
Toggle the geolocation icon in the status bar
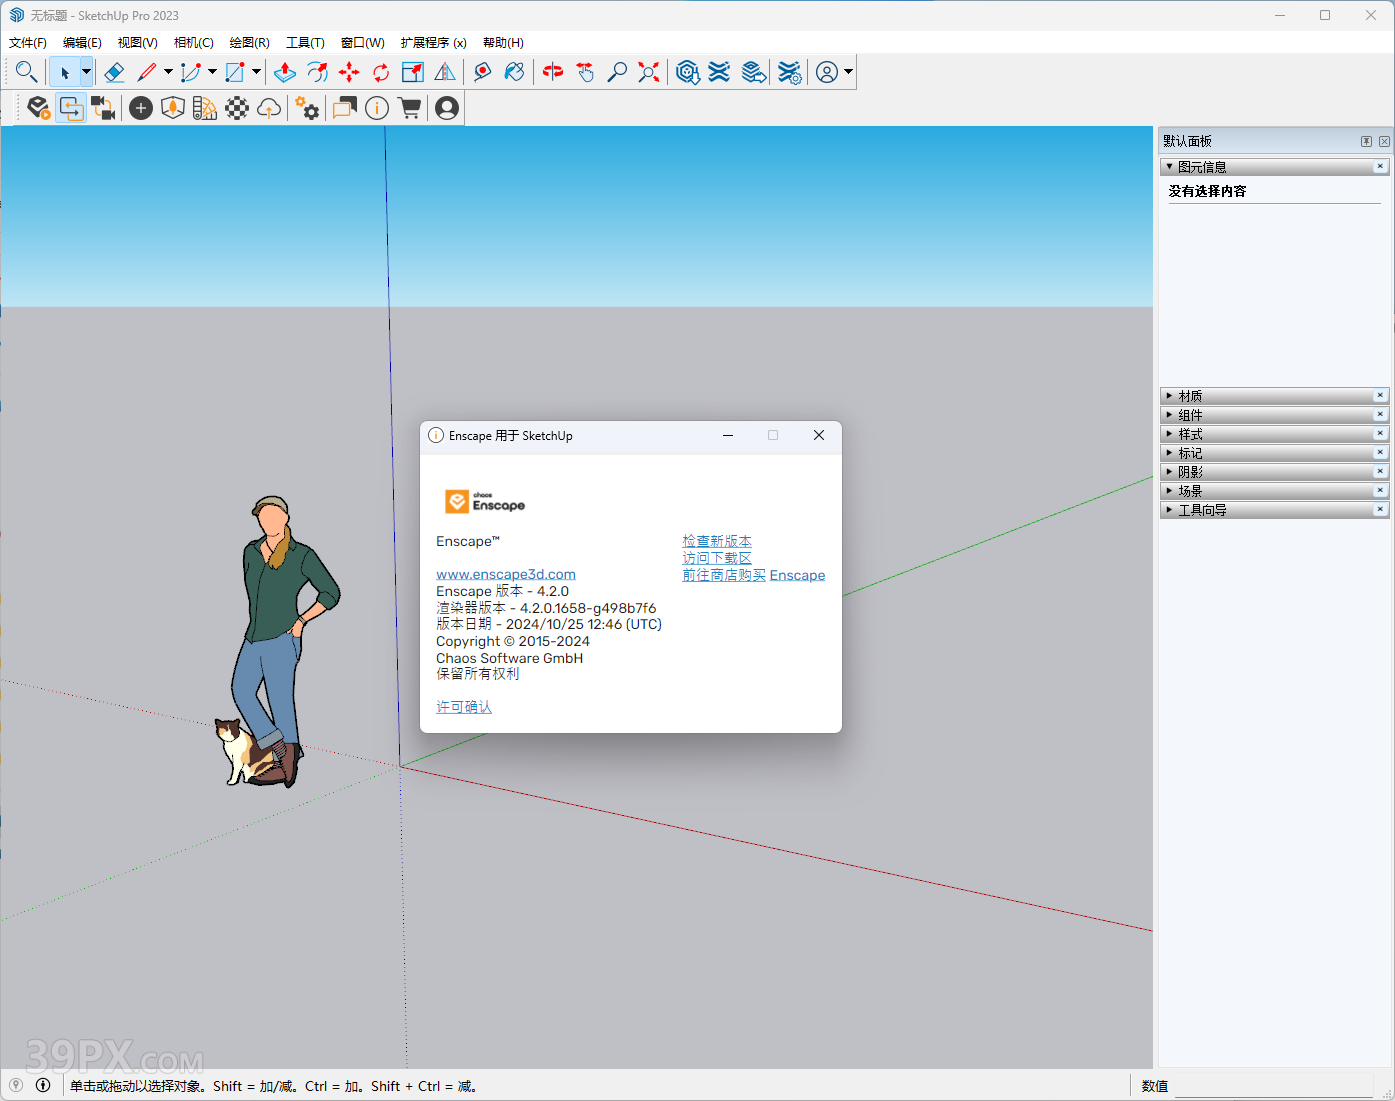pyautogui.click(x=16, y=1085)
